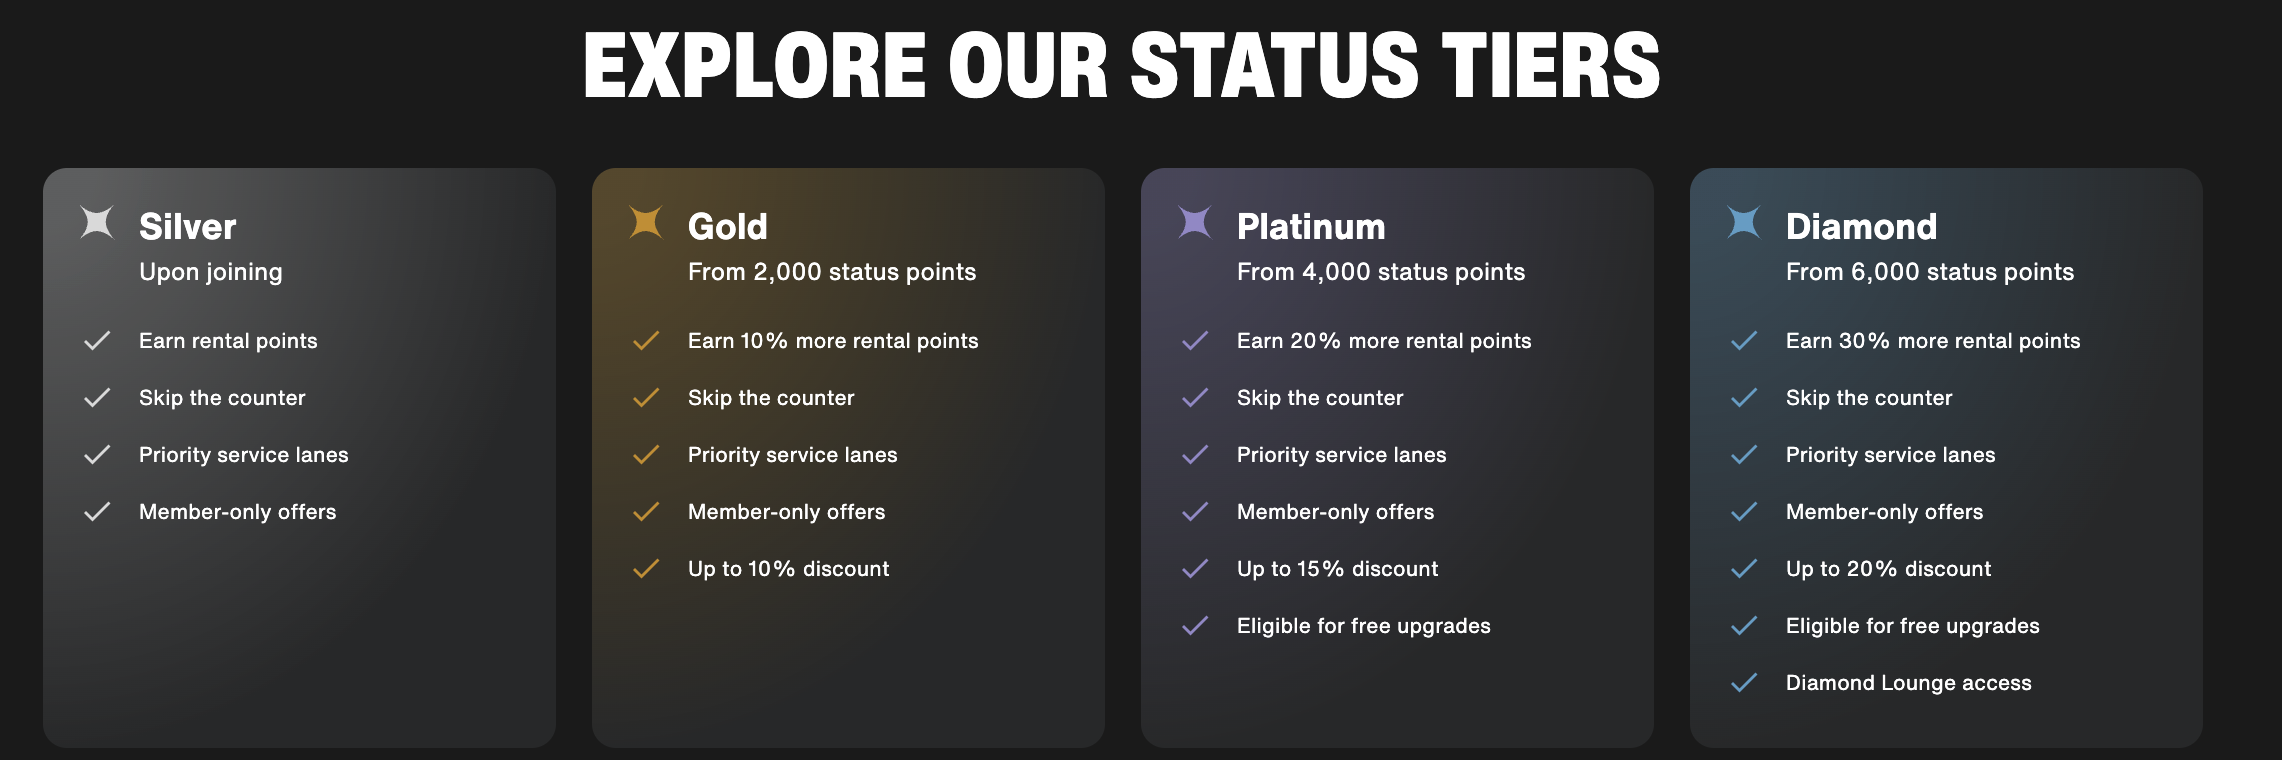The height and width of the screenshot is (760, 2282).
Task: Click Up to 15% discount benefit
Action: click(1337, 569)
